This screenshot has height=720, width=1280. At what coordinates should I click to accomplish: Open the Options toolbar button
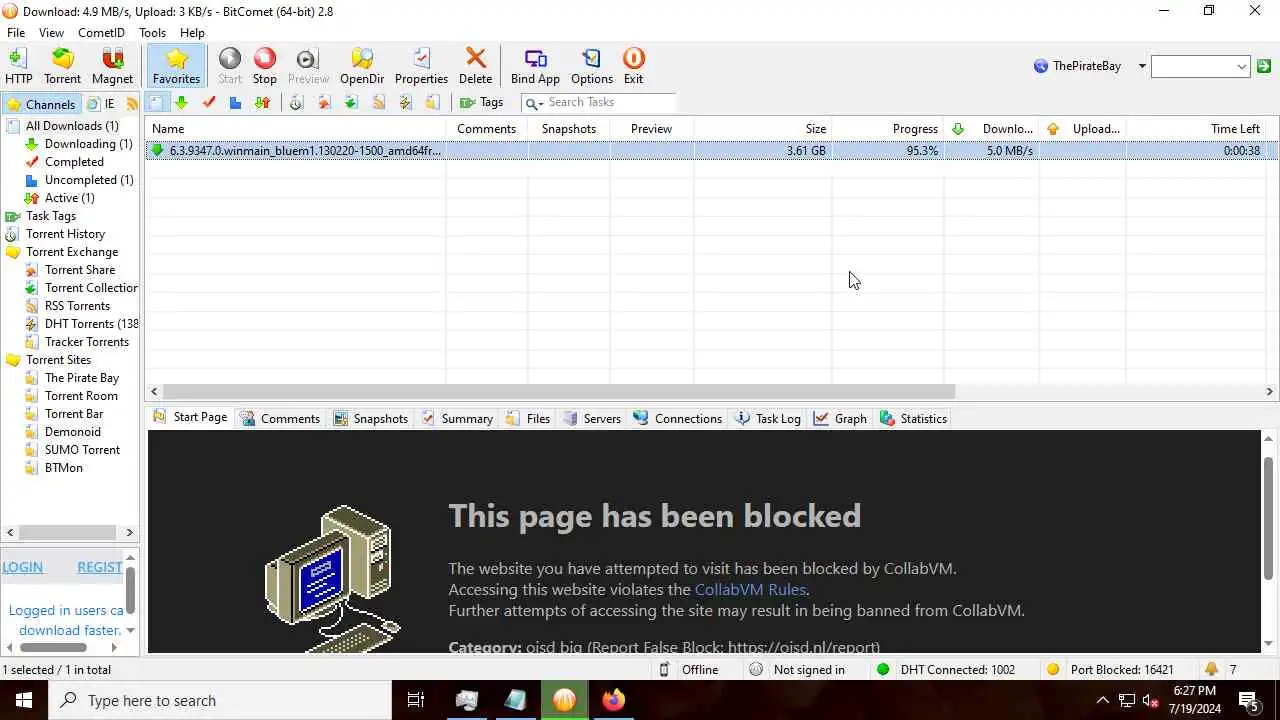pyautogui.click(x=592, y=66)
